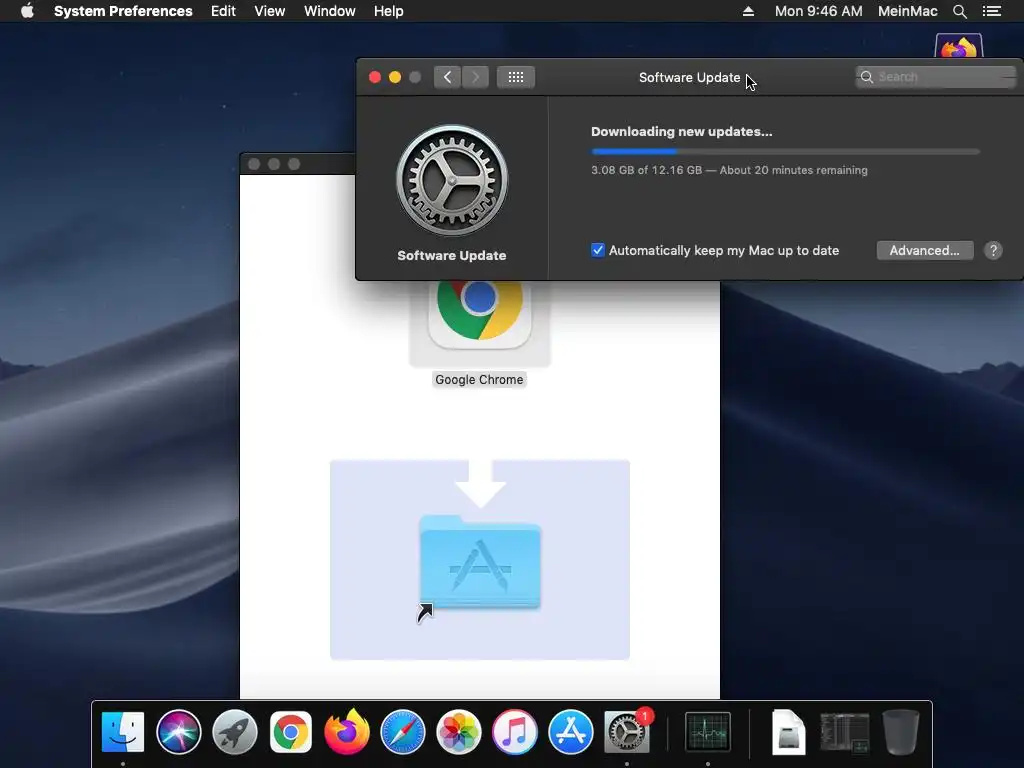Launch iTunes from the Dock
This screenshot has width=1024, height=768.
[x=515, y=731]
